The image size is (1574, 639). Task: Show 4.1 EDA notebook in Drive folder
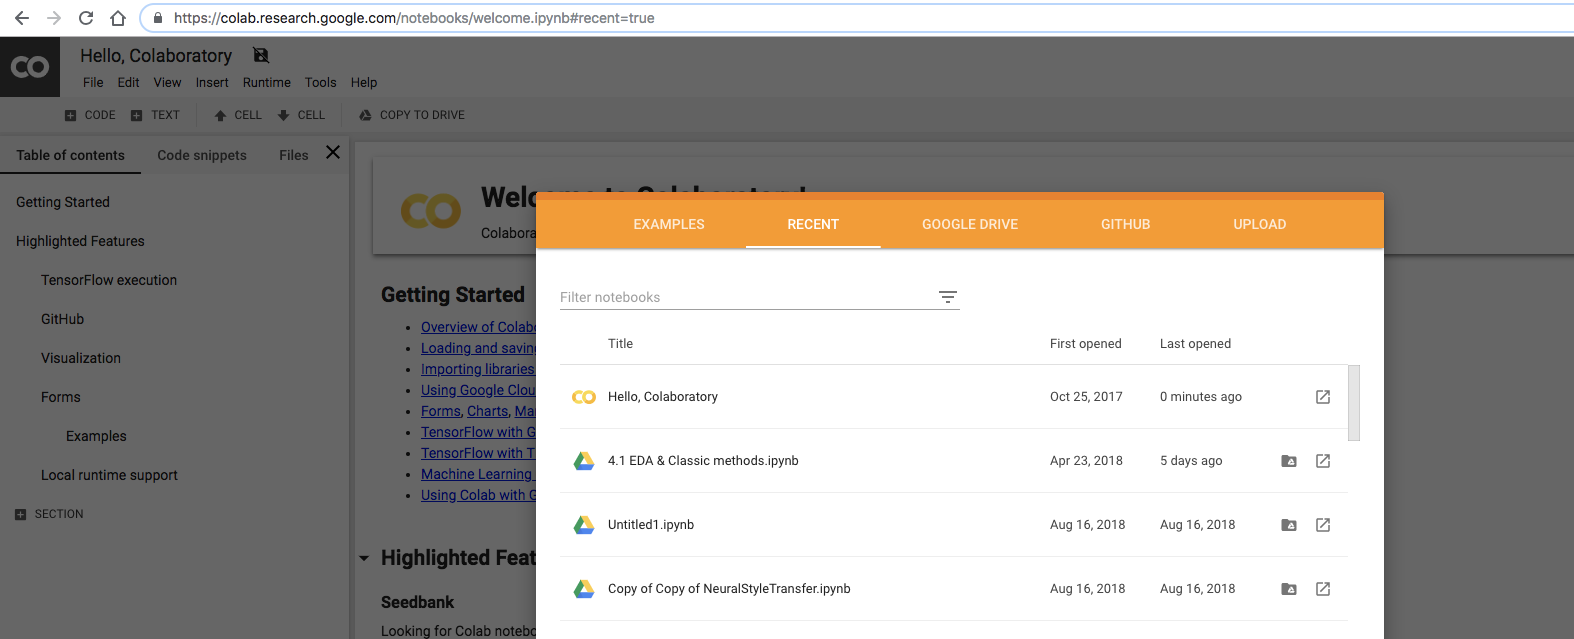(x=1289, y=461)
